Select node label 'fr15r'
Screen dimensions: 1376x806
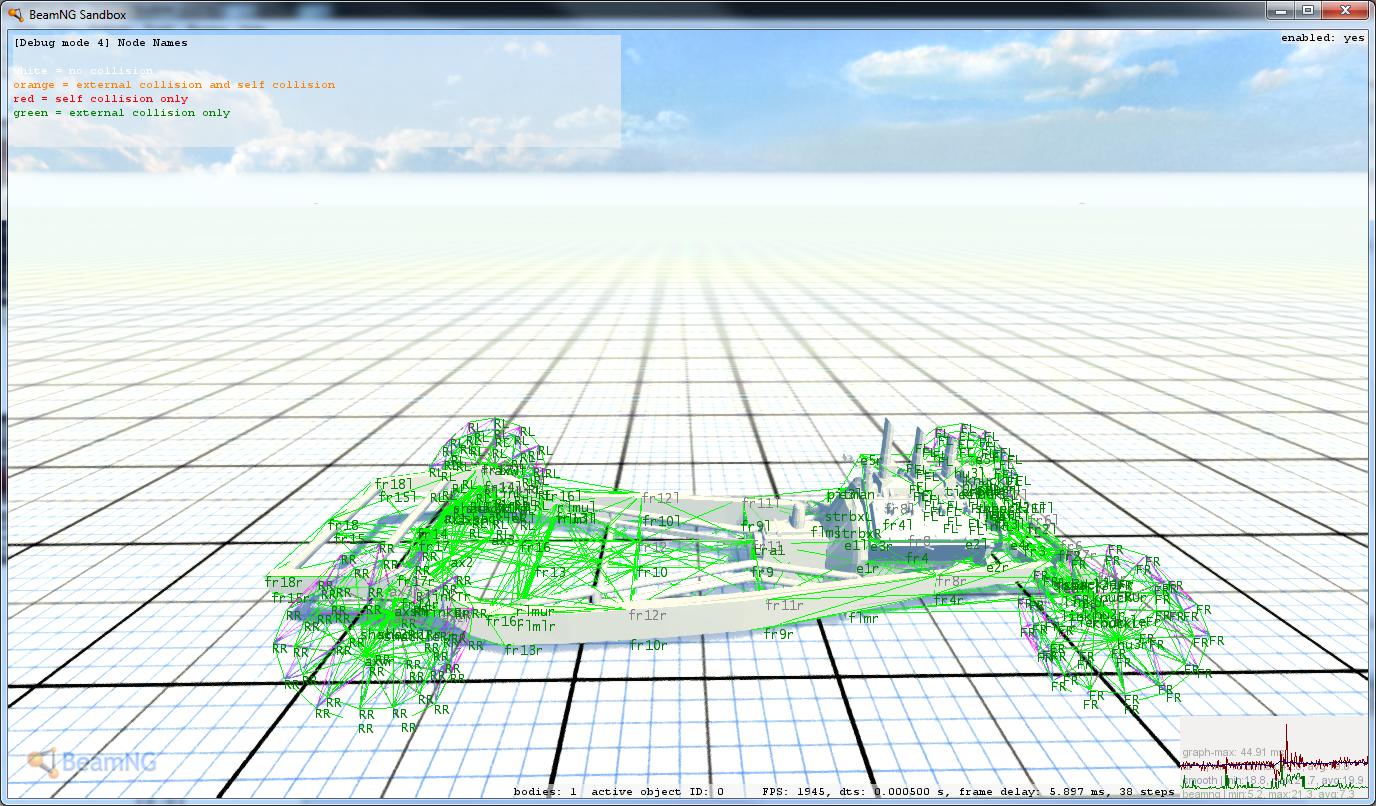coord(290,598)
